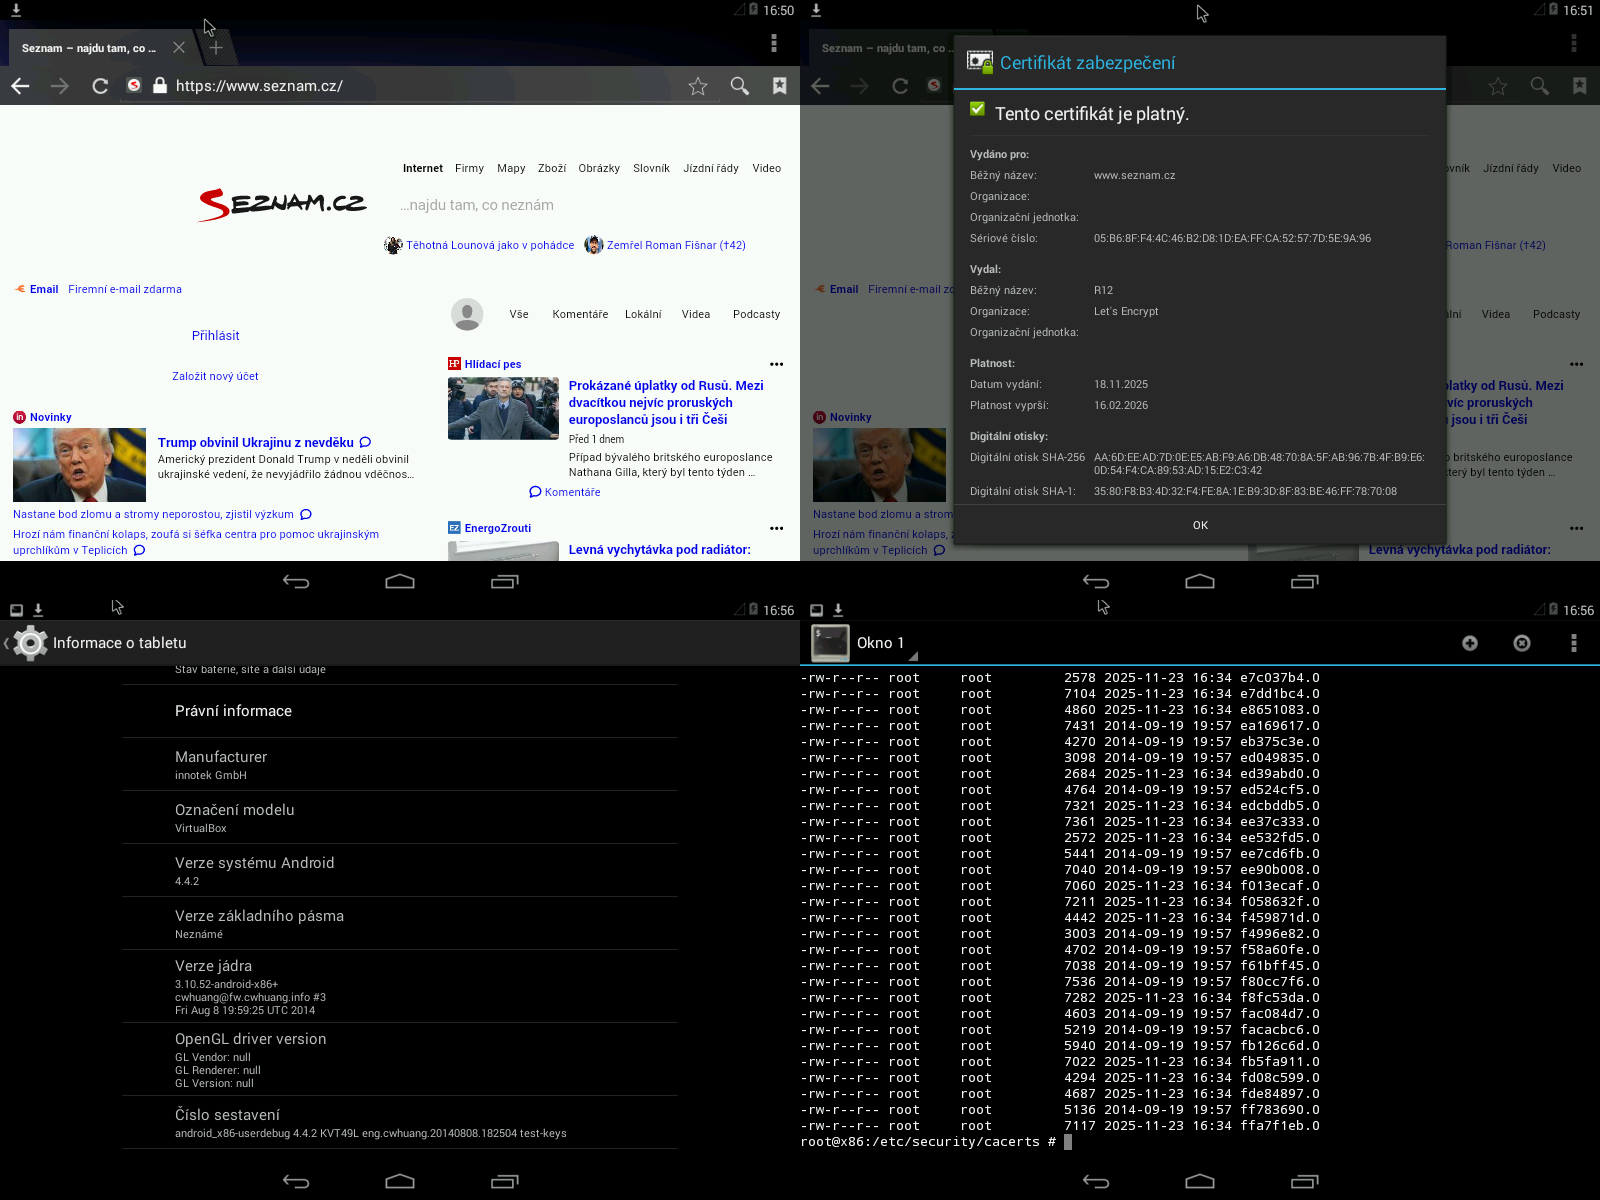Click the padlock icon beside https://www.seznam.cz/

[x=159, y=86]
